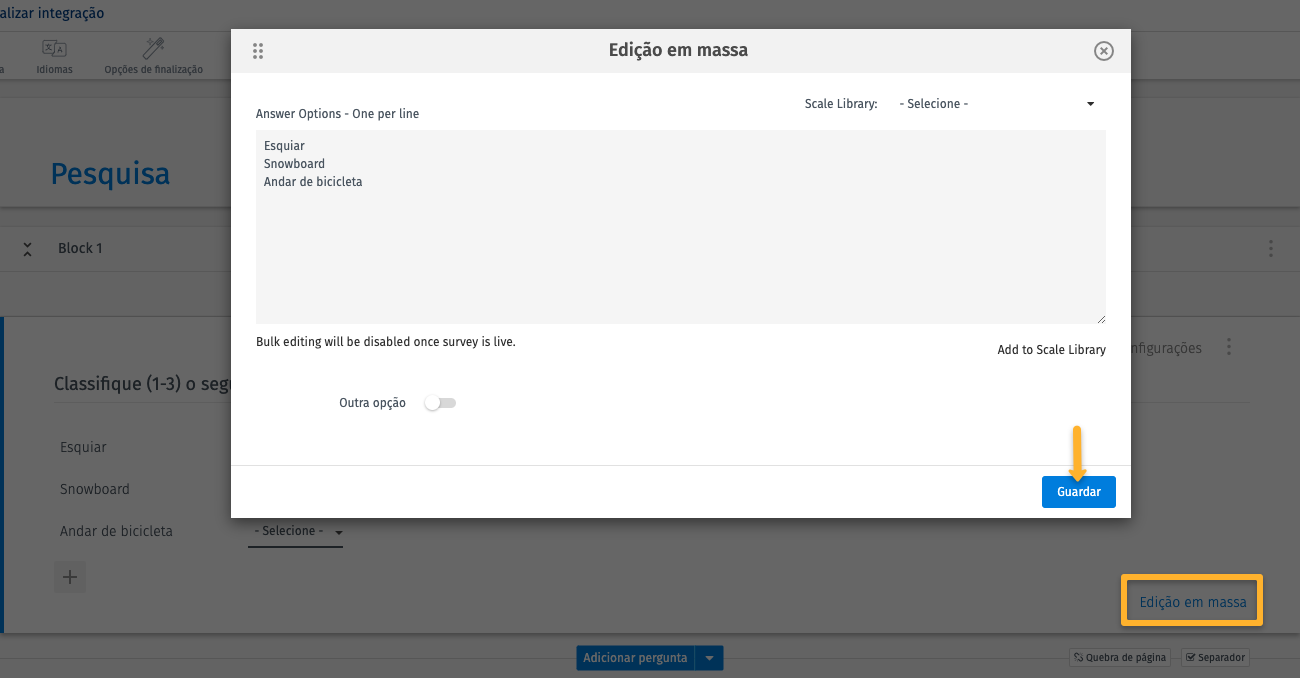The height and width of the screenshot is (678, 1300).
Task: Click the Andar de bicicleta survey option
Action: [x=116, y=531]
